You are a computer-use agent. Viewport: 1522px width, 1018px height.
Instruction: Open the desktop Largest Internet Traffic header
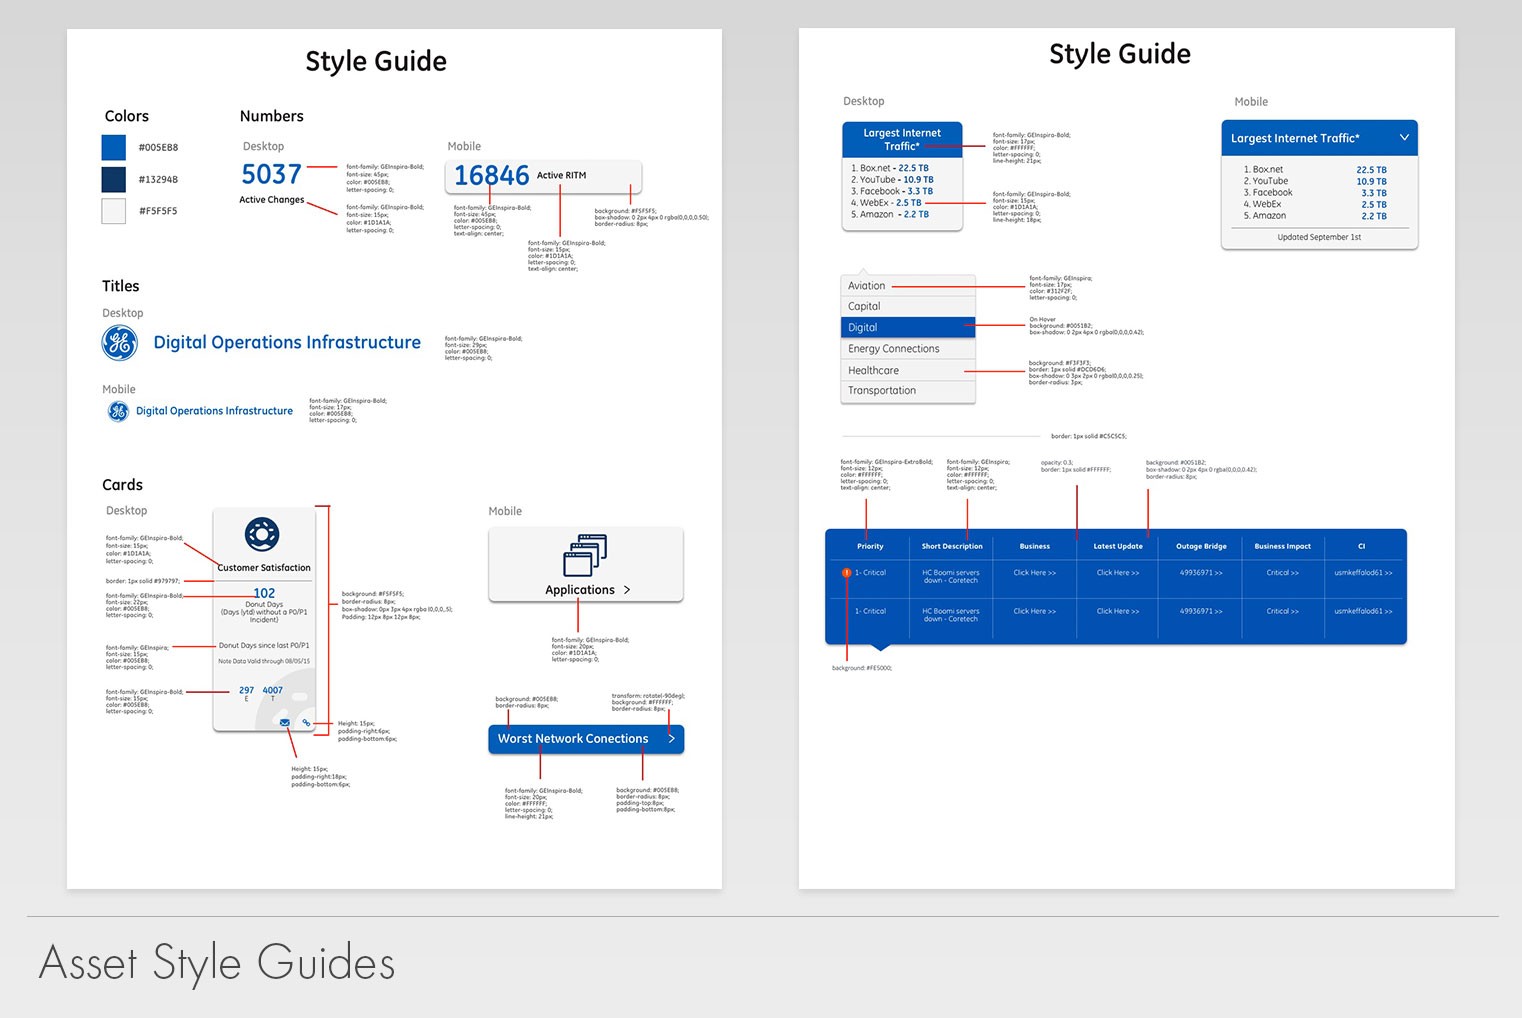click(x=902, y=139)
